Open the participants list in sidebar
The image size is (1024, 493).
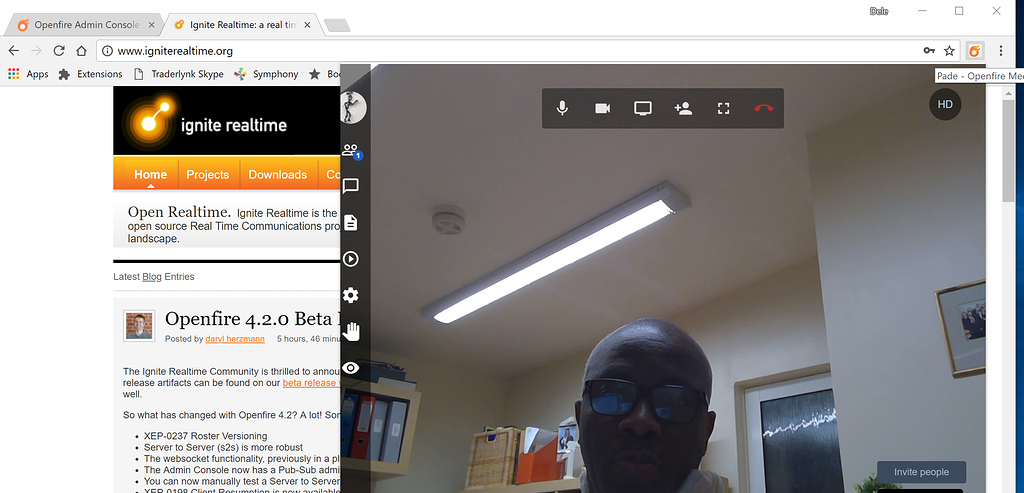(x=350, y=151)
